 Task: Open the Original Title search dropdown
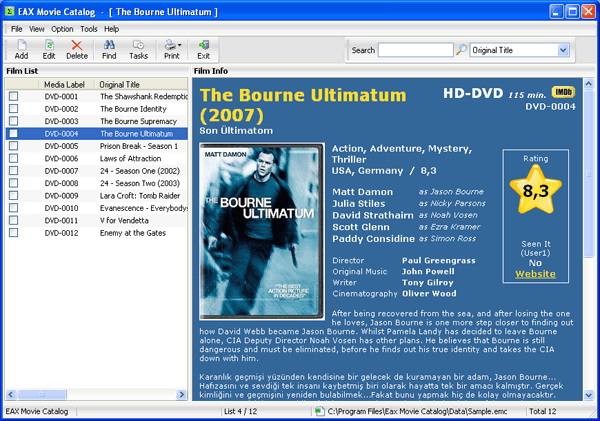pos(562,50)
